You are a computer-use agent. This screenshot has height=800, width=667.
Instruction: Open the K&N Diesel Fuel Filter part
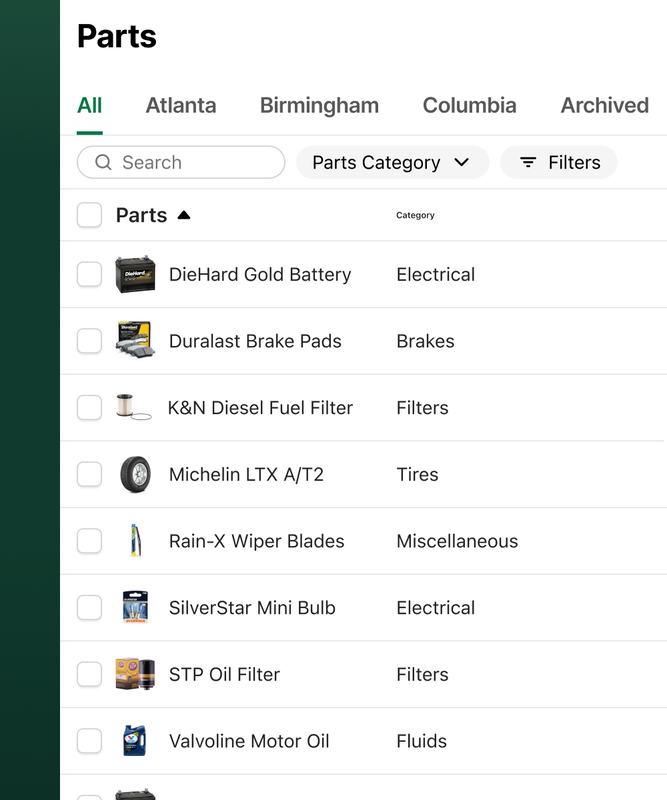pos(260,408)
